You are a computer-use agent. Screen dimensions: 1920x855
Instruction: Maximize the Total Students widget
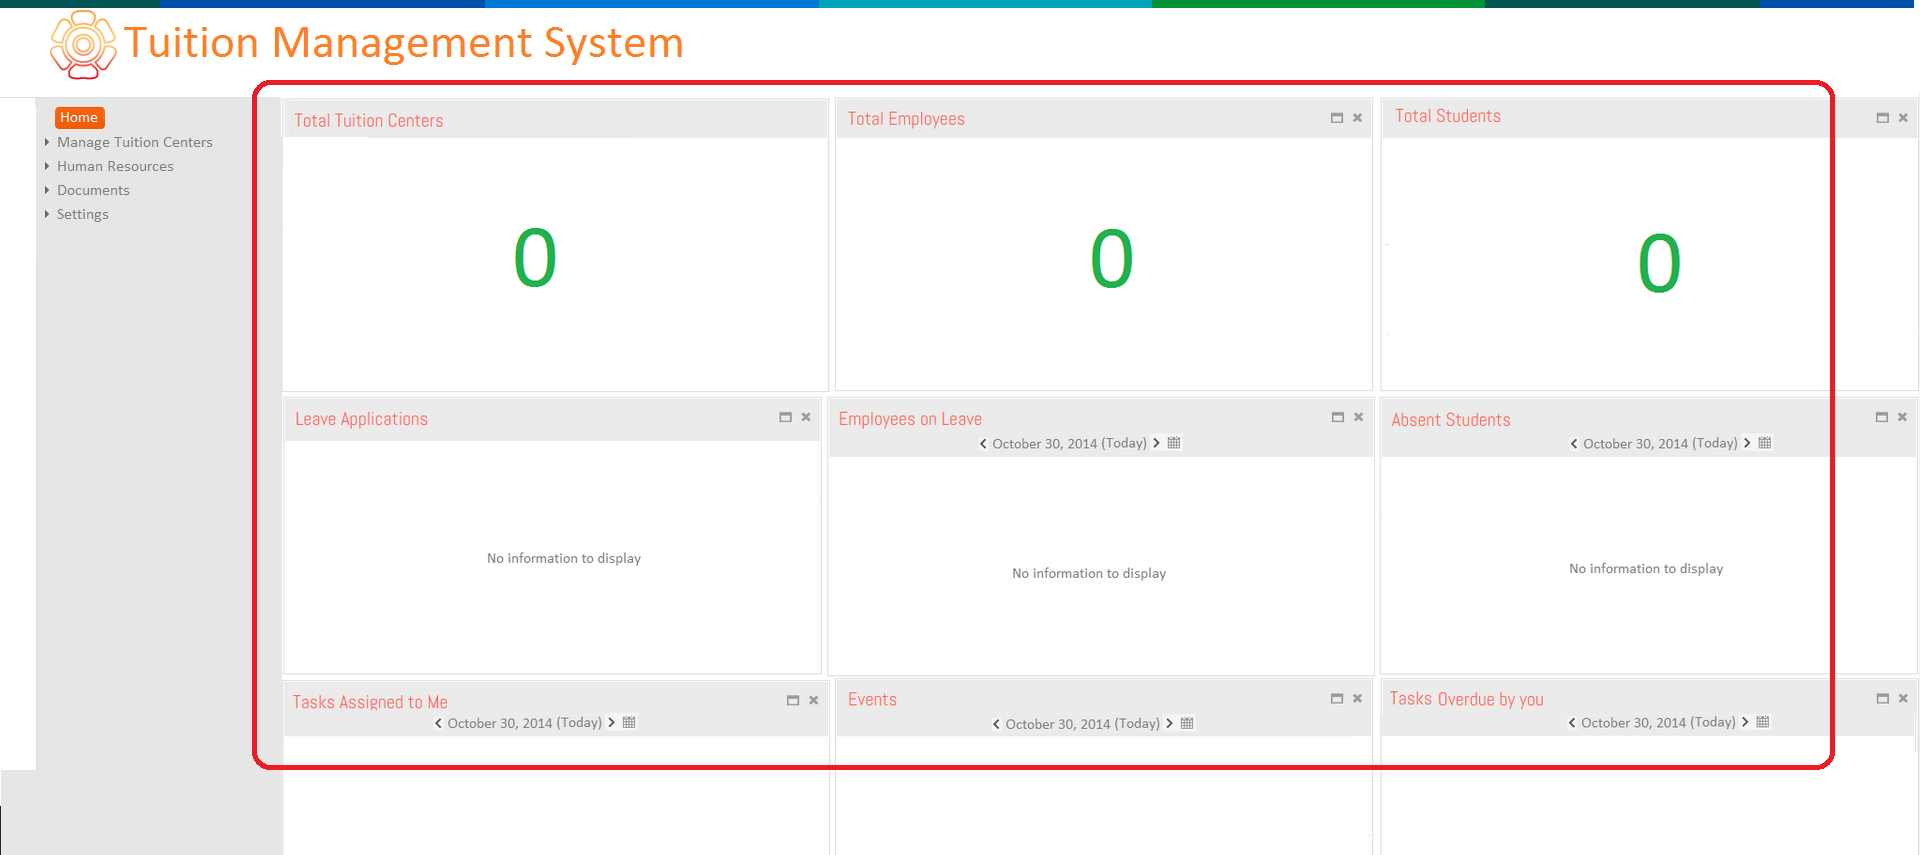tap(1883, 118)
